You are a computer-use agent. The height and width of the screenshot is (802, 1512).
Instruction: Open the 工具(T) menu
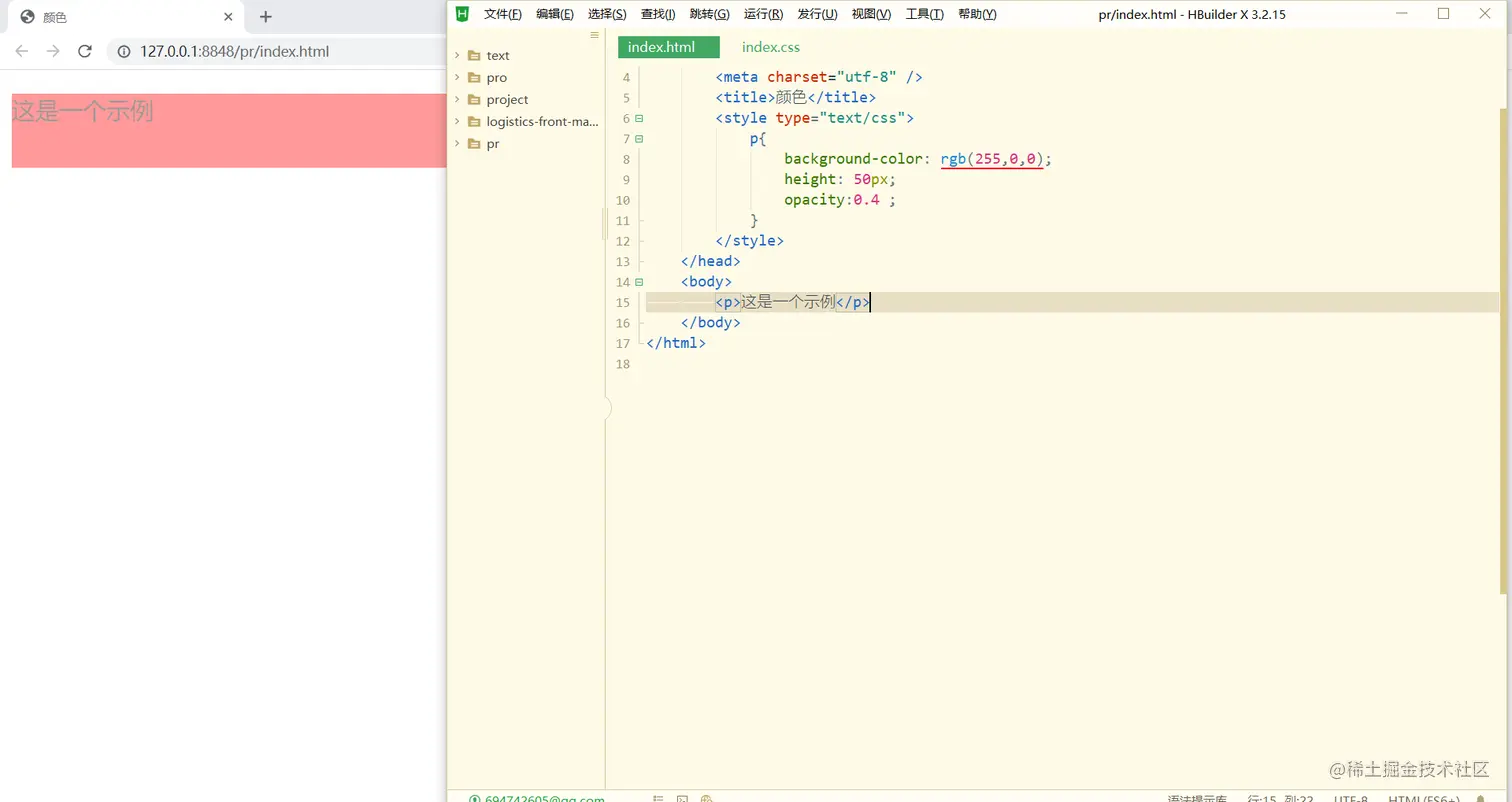(924, 14)
